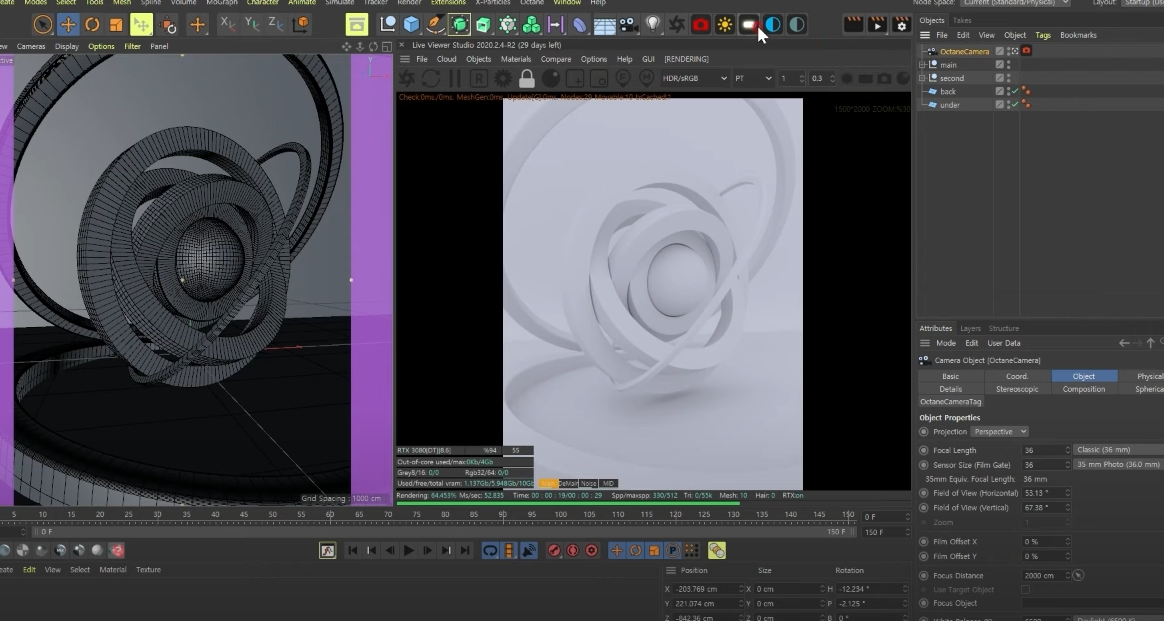
Task: Open the Spline Pen tool
Action: [x=435, y=24]
